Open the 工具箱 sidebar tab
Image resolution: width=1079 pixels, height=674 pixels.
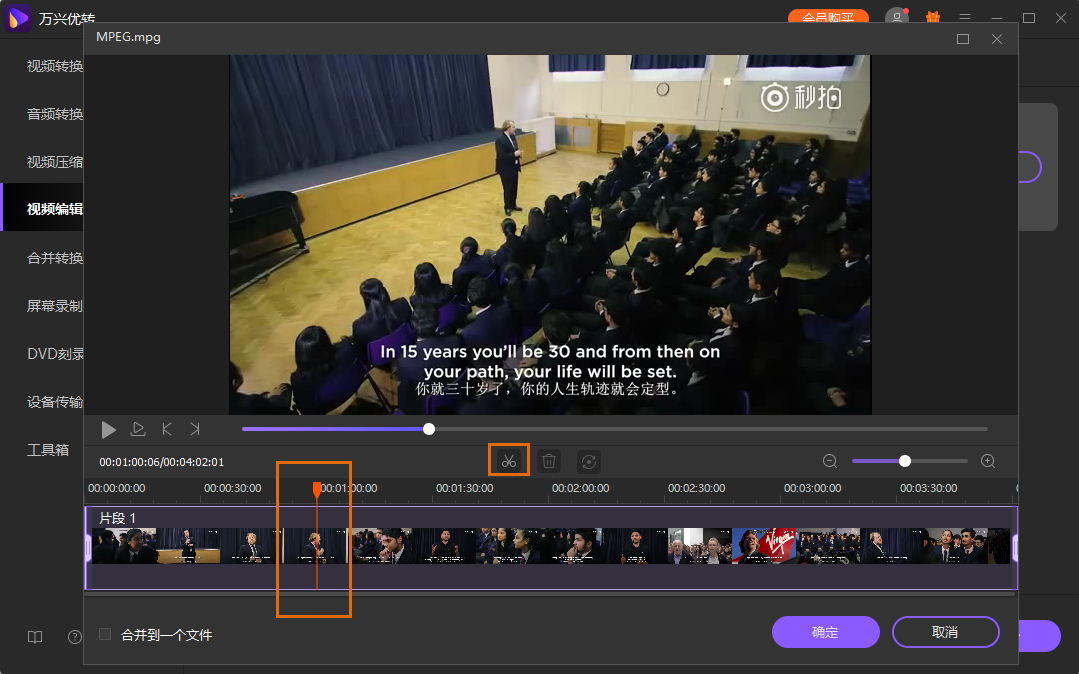tap(48, 450)
